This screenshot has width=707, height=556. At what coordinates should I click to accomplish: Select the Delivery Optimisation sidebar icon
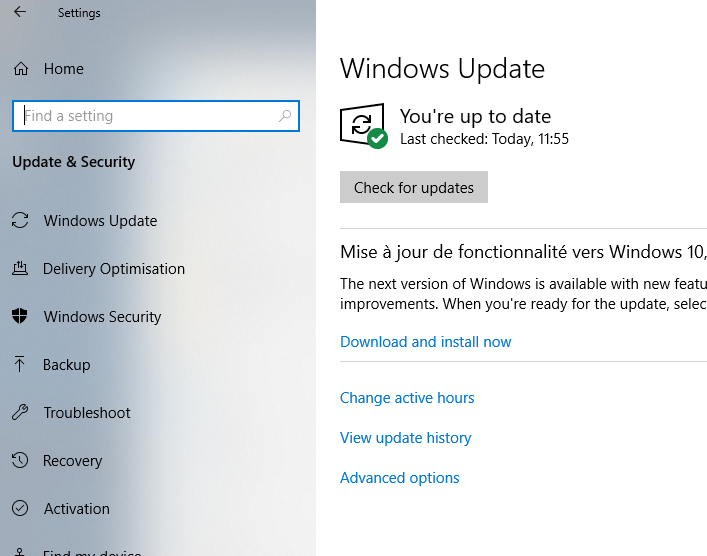tap(20, 269)
